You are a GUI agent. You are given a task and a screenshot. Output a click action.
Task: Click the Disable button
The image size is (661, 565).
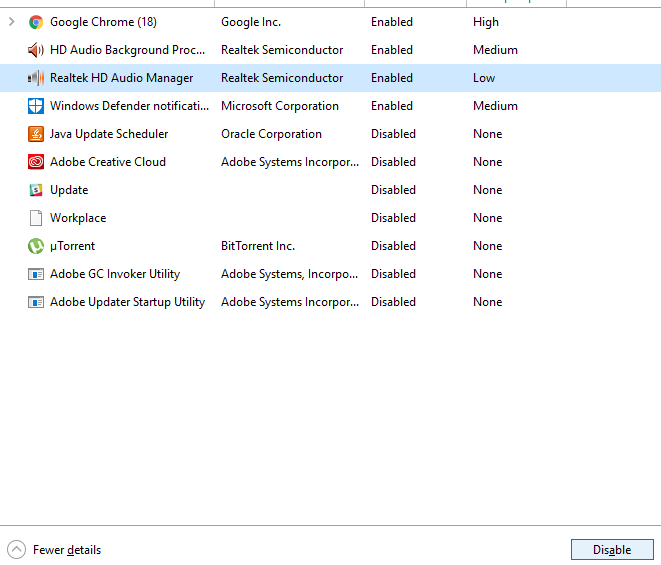pyautogui.click(x=612, y=549)
